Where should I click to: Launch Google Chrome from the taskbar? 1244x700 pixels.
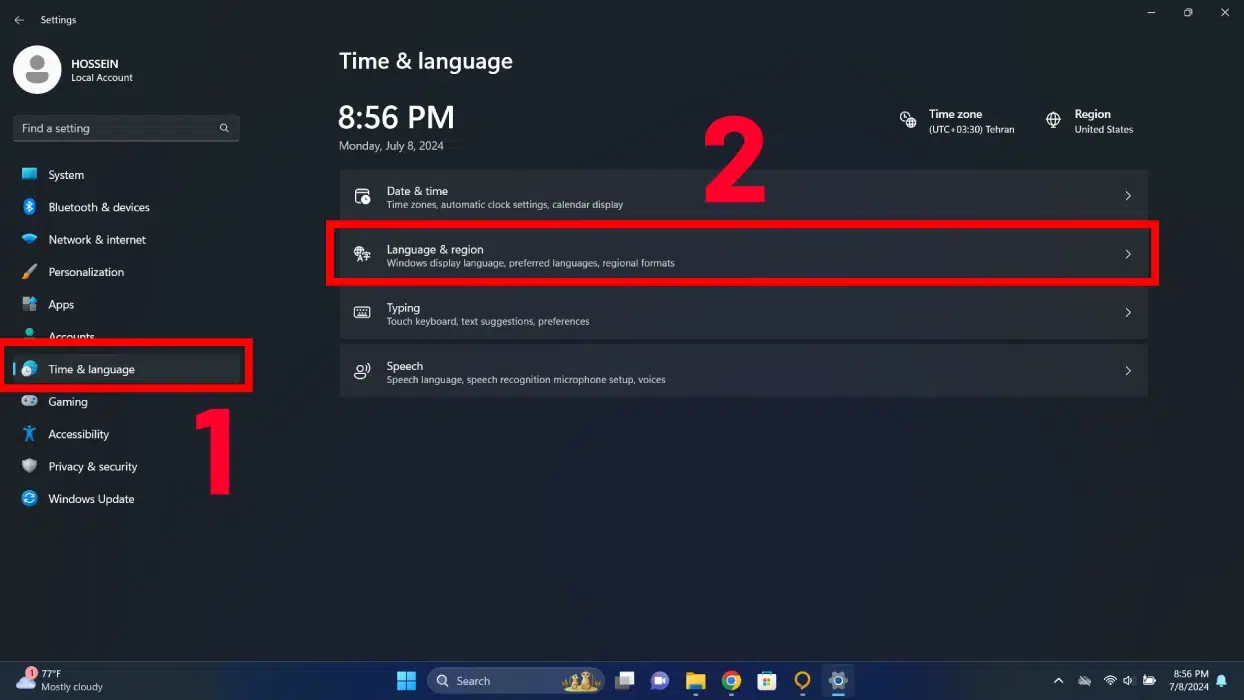coord(731,680)
